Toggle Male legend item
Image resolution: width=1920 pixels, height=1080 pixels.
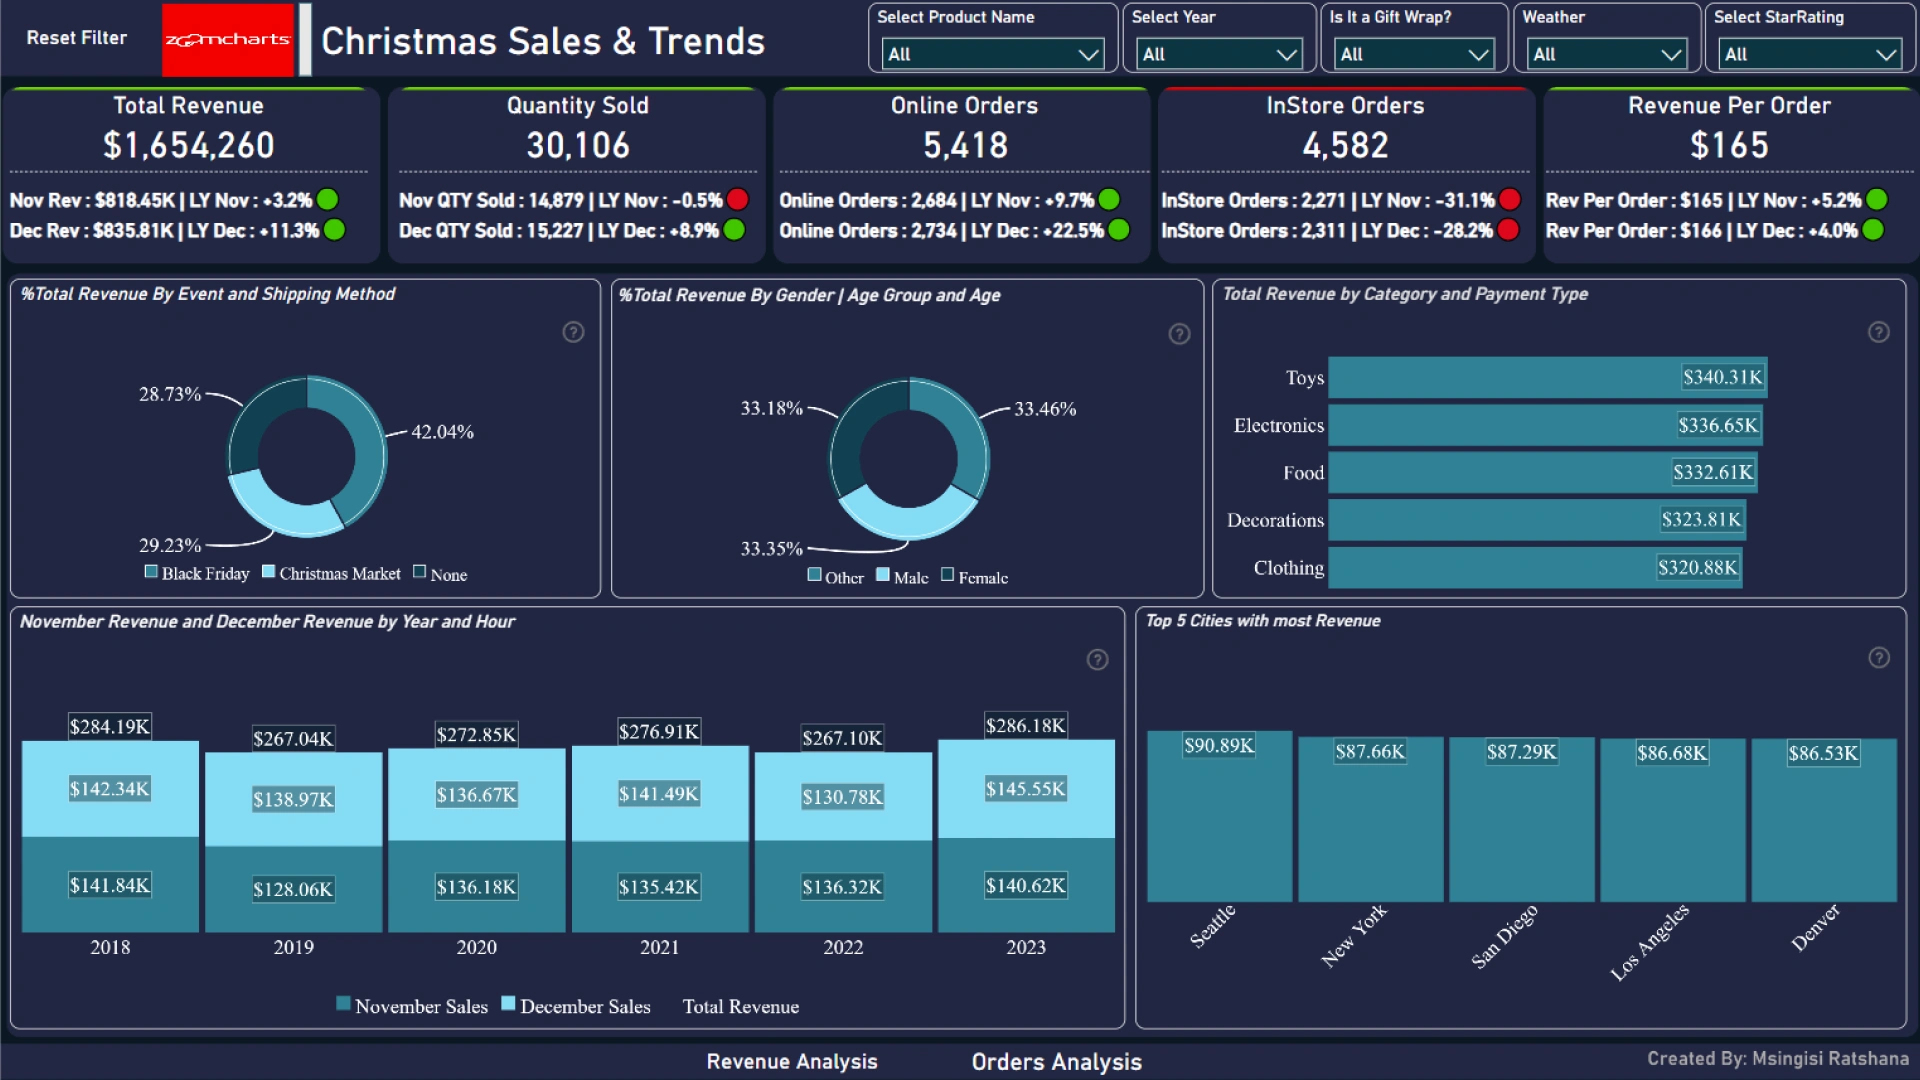pyautogui.click(x=902, y=577)
